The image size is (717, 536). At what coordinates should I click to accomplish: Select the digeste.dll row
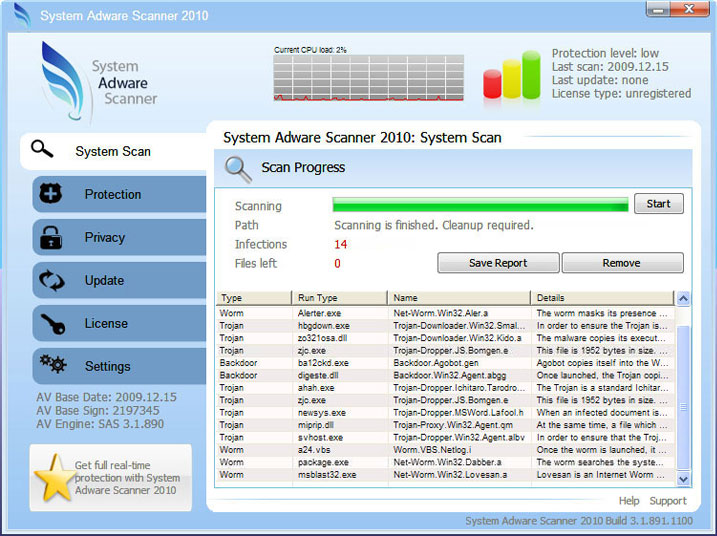[x=446, y=375]
